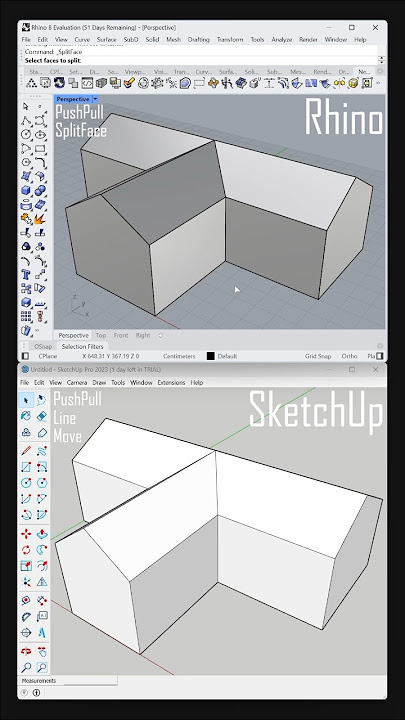Select the Paint Bucket tool in SketchUp
Viewport: 405px width, 720px height.
26,416
